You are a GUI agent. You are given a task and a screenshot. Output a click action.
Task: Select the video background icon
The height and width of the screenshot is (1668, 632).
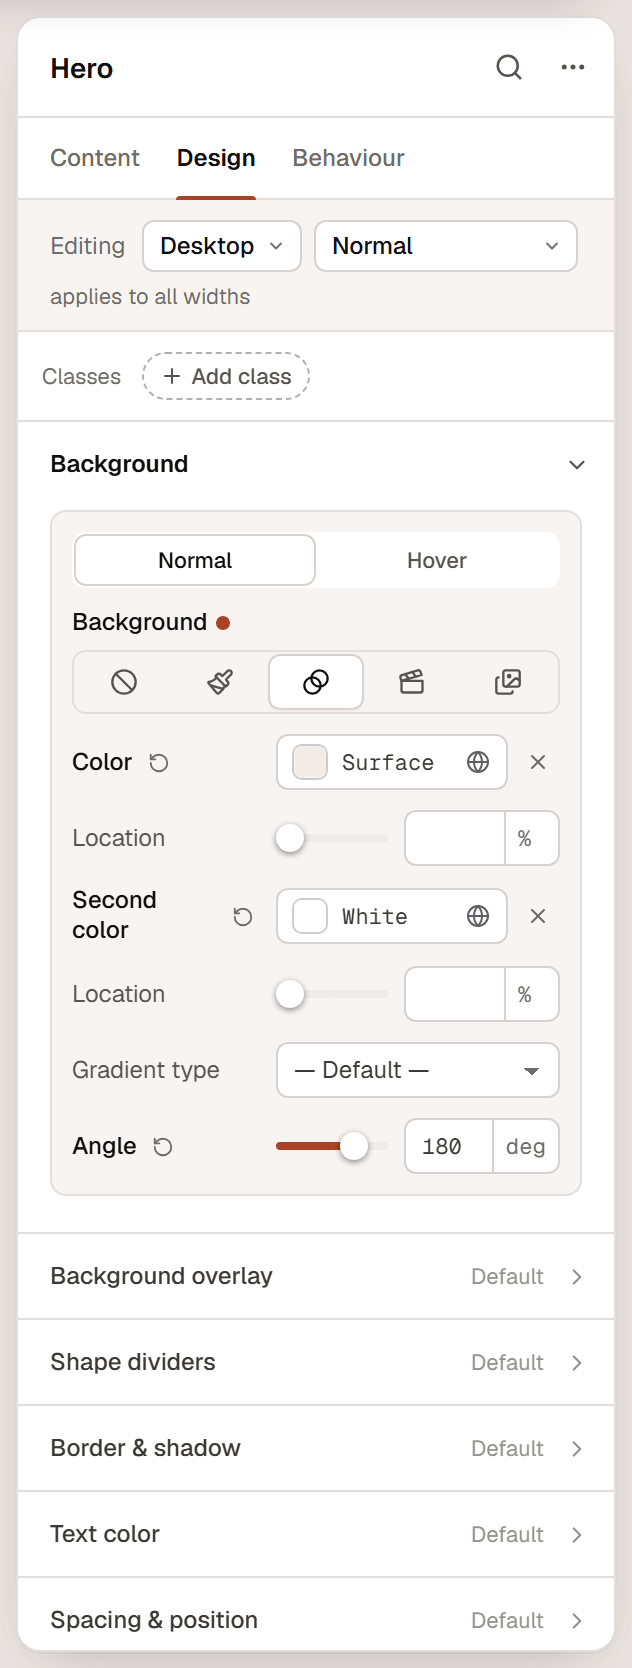tap(412, 682)
